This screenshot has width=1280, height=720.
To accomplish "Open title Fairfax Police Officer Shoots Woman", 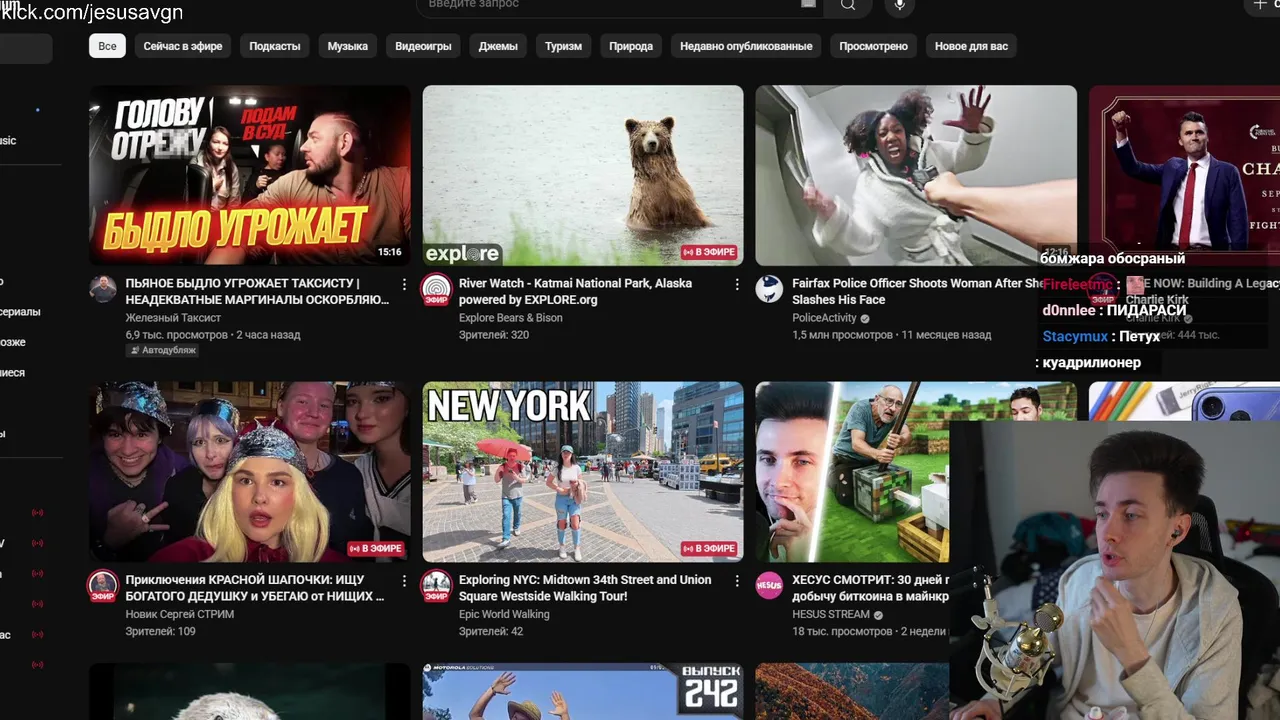I will pos(918,291).
